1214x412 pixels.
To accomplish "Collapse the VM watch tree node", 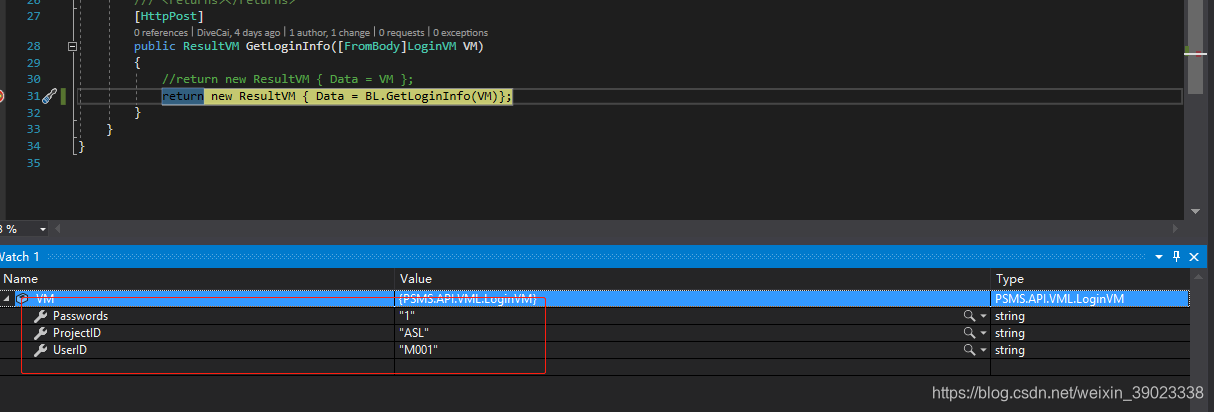I will click(x=7, y=298).
